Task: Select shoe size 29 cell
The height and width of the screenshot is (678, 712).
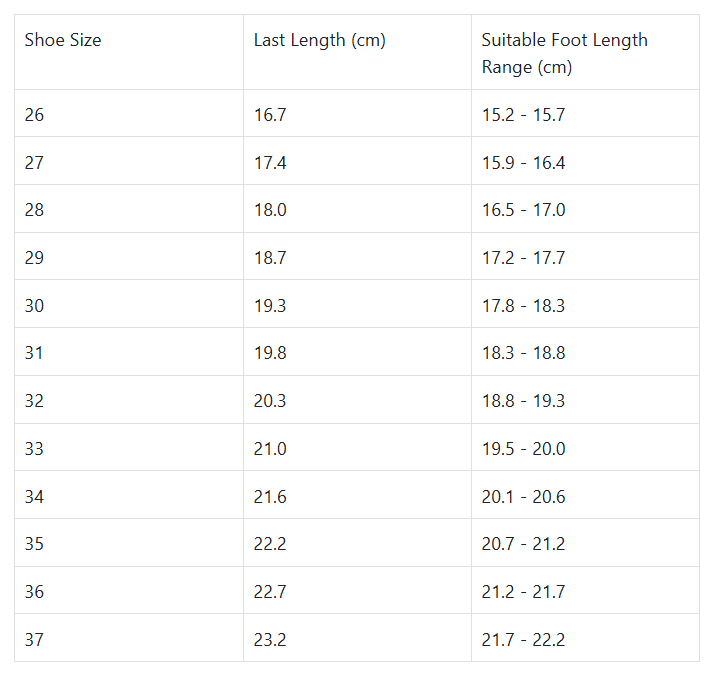Action: click(35, 258)
